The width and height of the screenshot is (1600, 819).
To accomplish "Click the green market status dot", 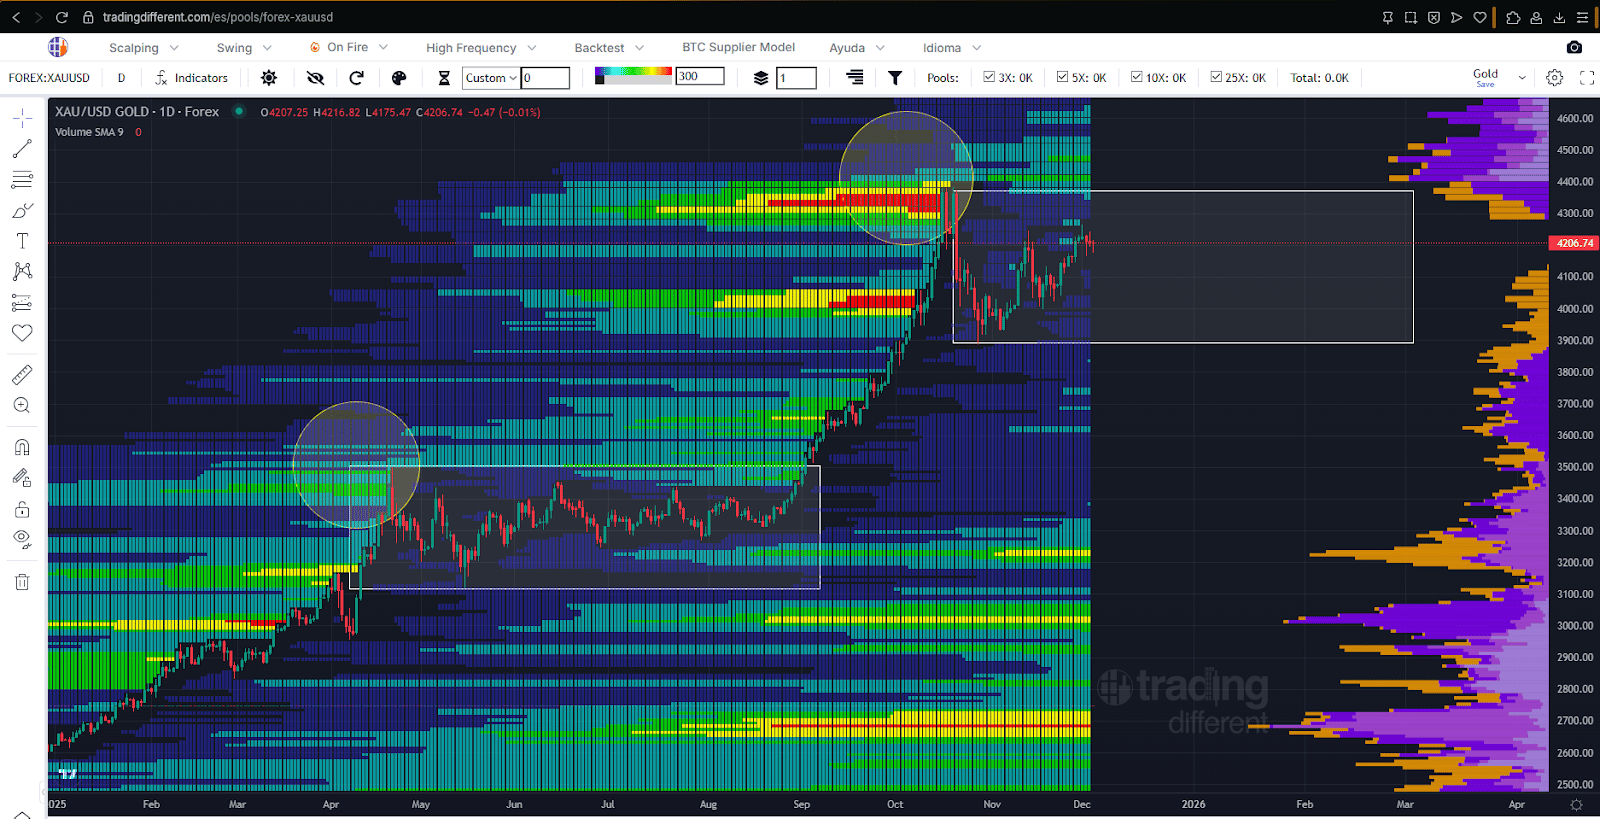I will (x=239, y=111).
